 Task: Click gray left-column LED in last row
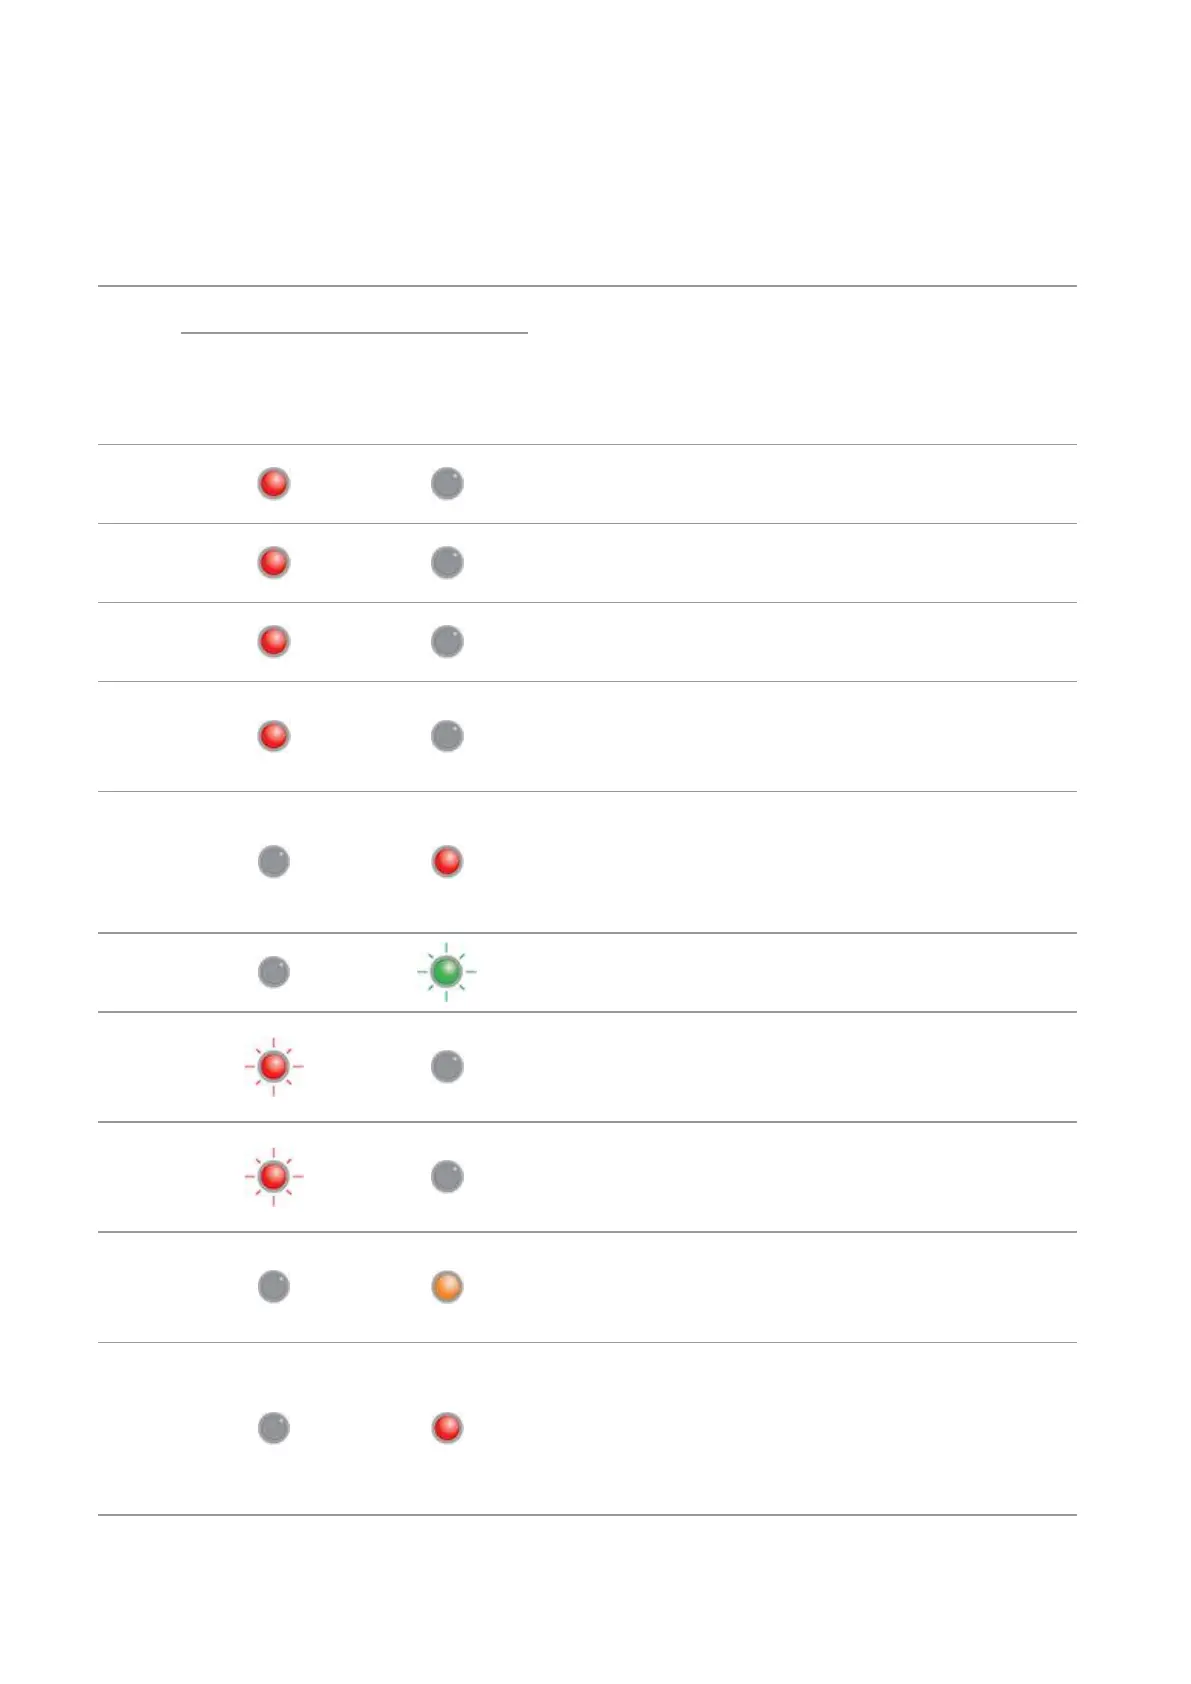coord(274,1427)
